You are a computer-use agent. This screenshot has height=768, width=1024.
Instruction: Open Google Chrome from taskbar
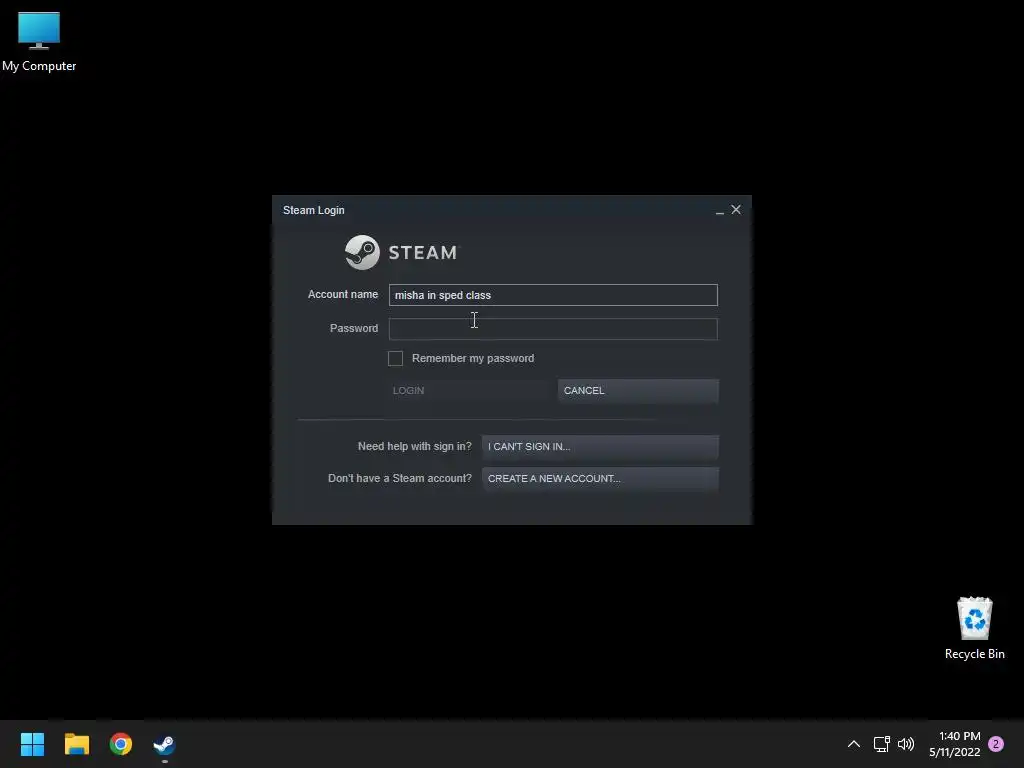[121, 744]
